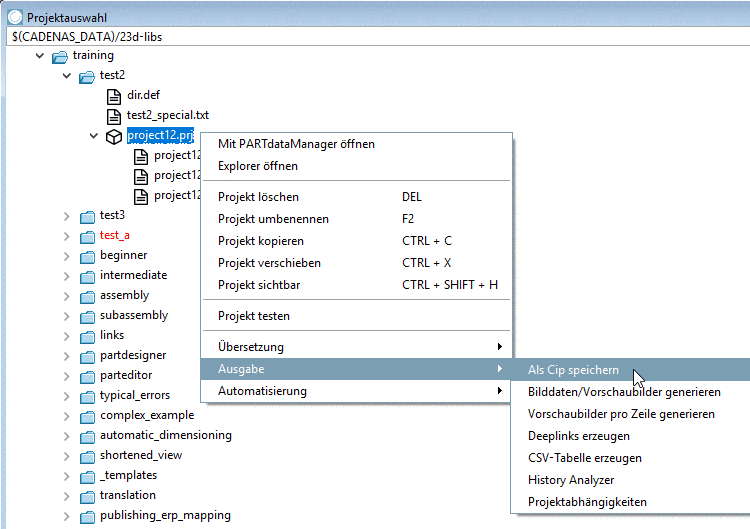Click the intermediate folder icon
Viewport: 750px width, 529px height.
(x=87, y=277)
